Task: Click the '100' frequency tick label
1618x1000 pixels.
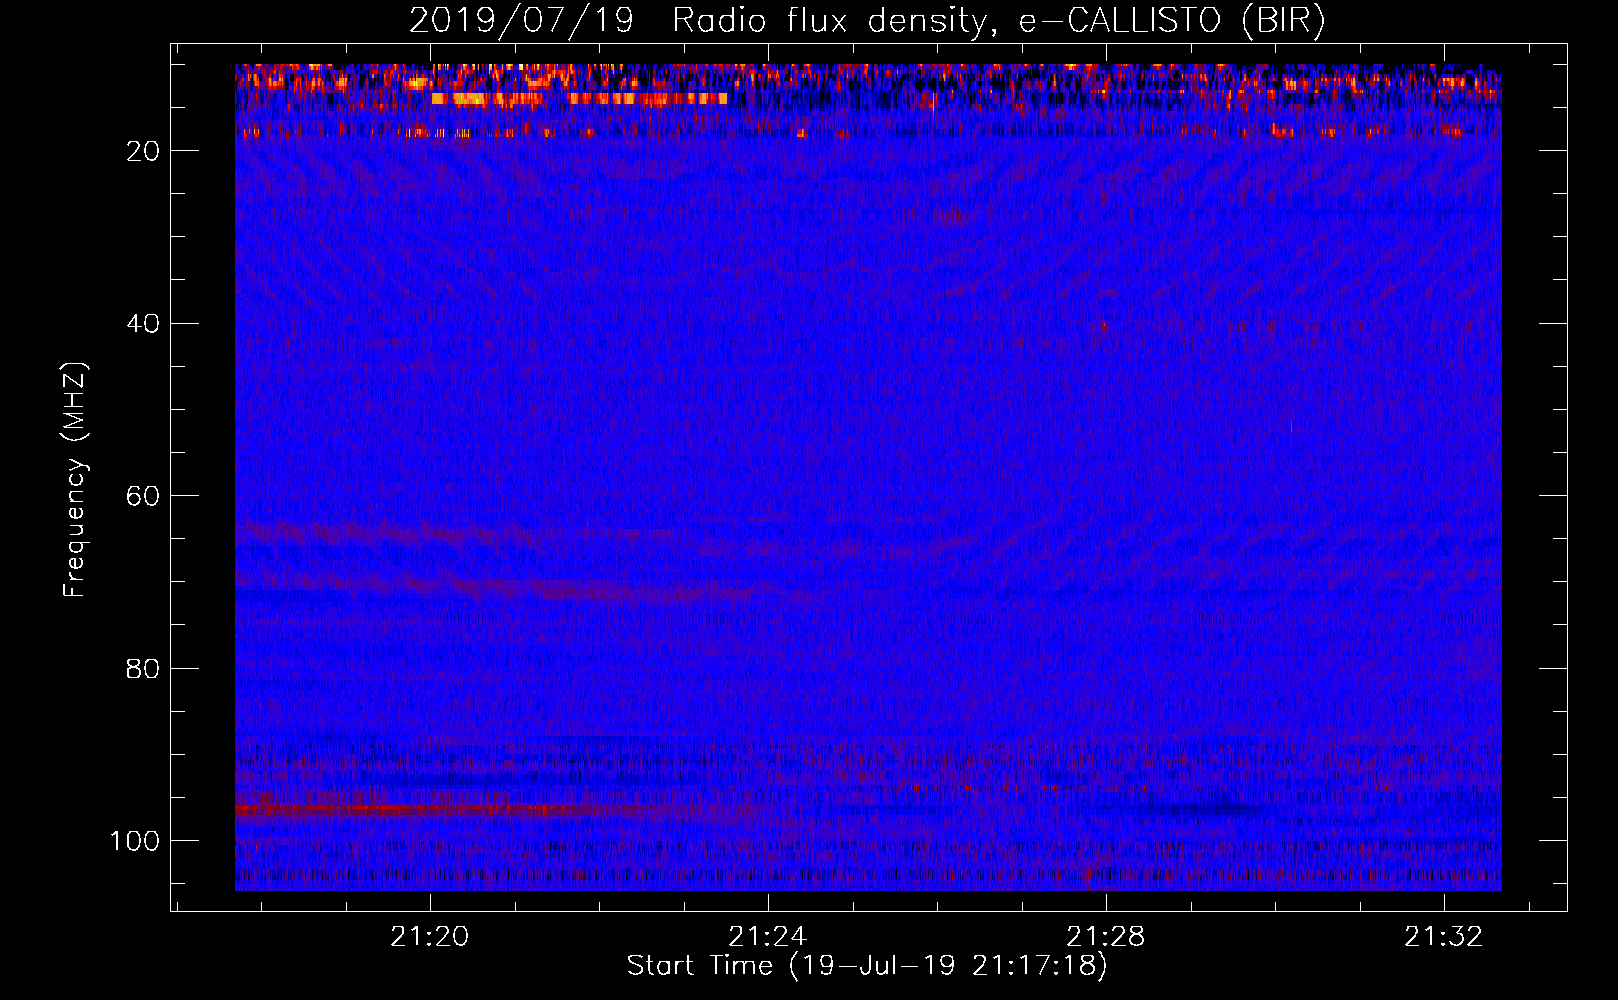Action: pos(135,841)
